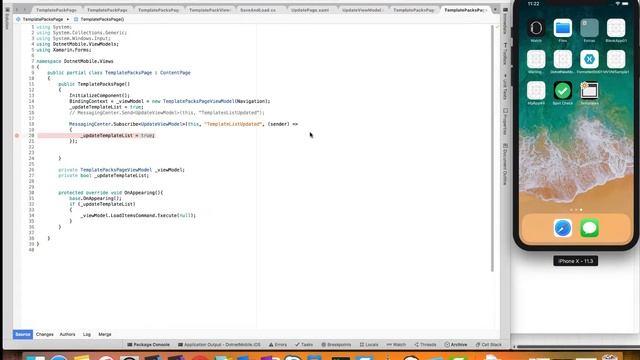The image size is (640, 360).
Task: Open the Extras folder on the simulator
Action: click(589, 29)
